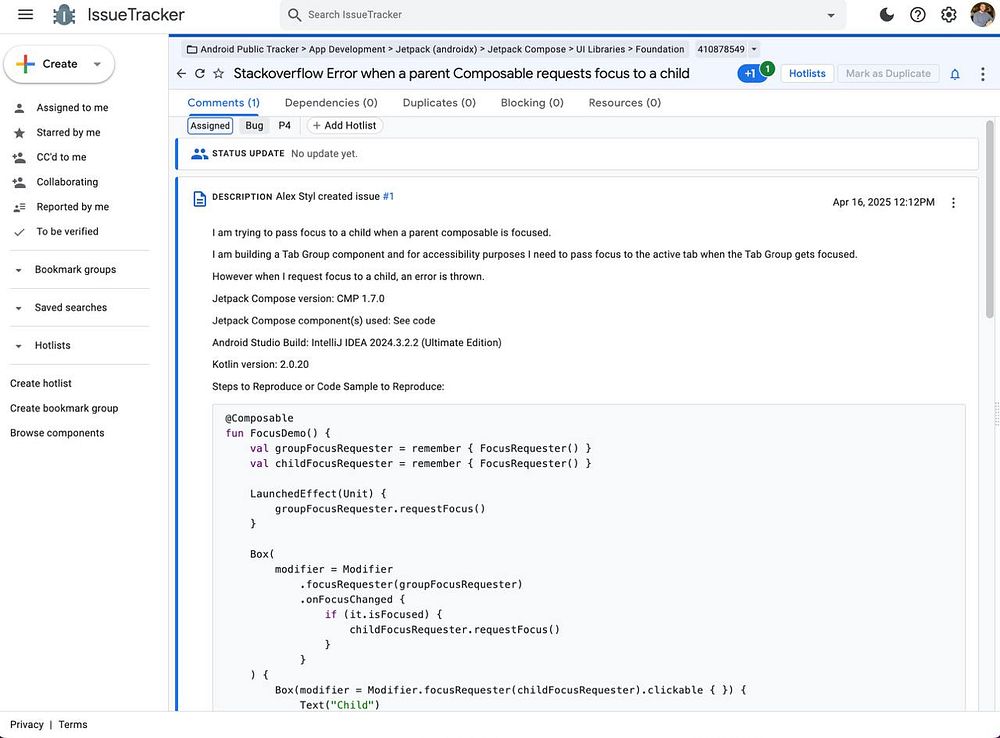Toggle dark mode moon icon
The width and height of the screenshot is (1000, 738).
click(x=886, y=15)
